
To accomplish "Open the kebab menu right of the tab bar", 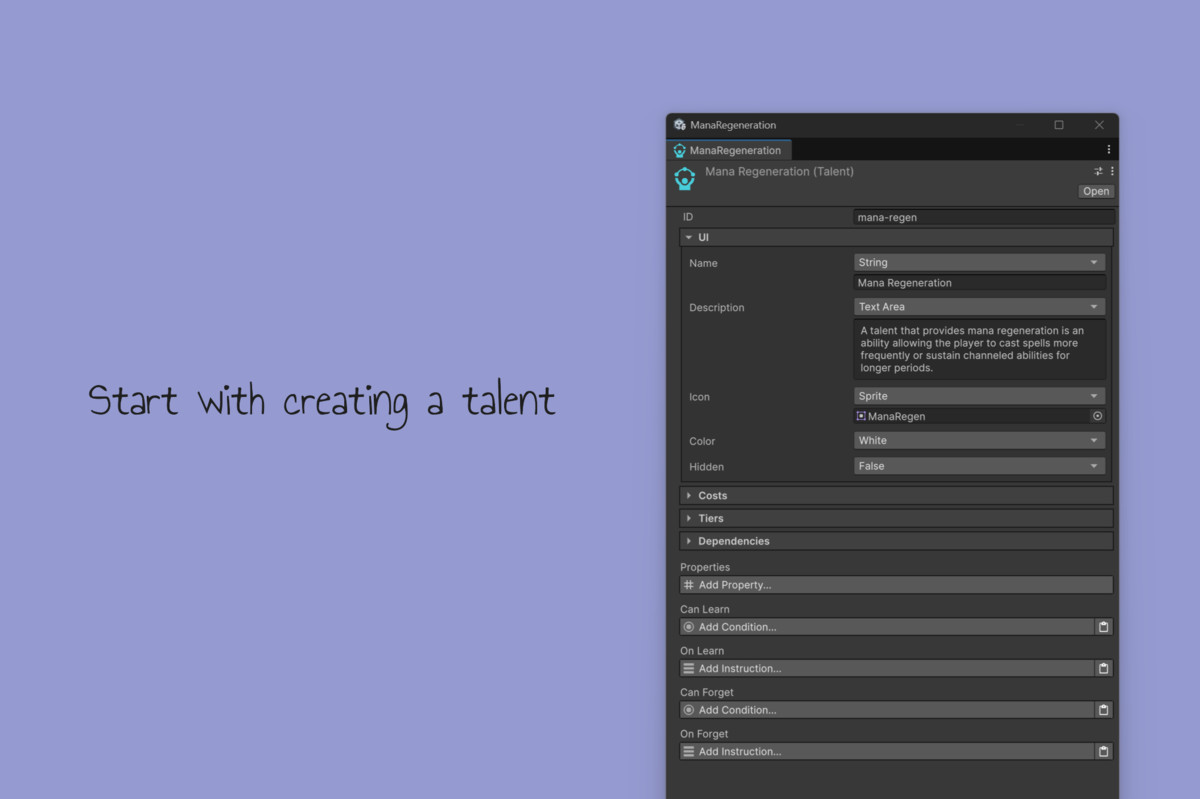I will pos(1108,148).
